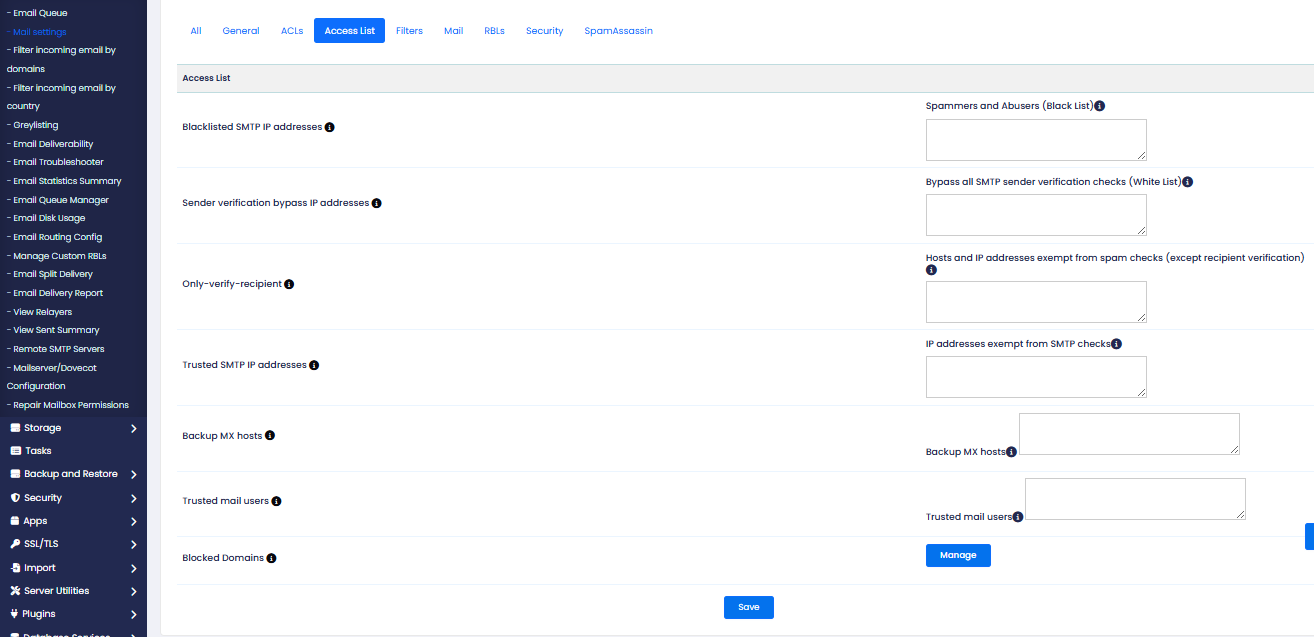Click the exempt from spam checks textarea
The image size is (1314, 637).
tap(1036, 302)
